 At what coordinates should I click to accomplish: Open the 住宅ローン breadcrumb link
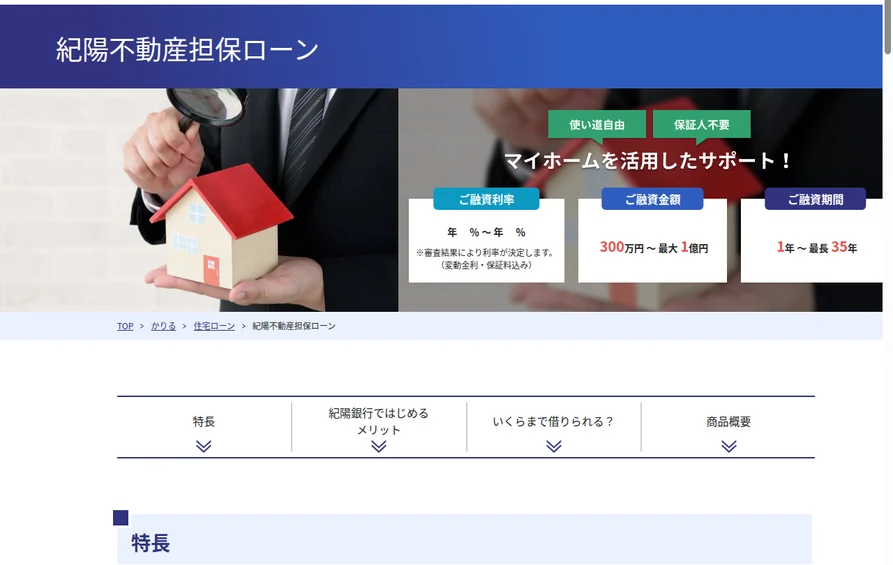click(214, 326)
